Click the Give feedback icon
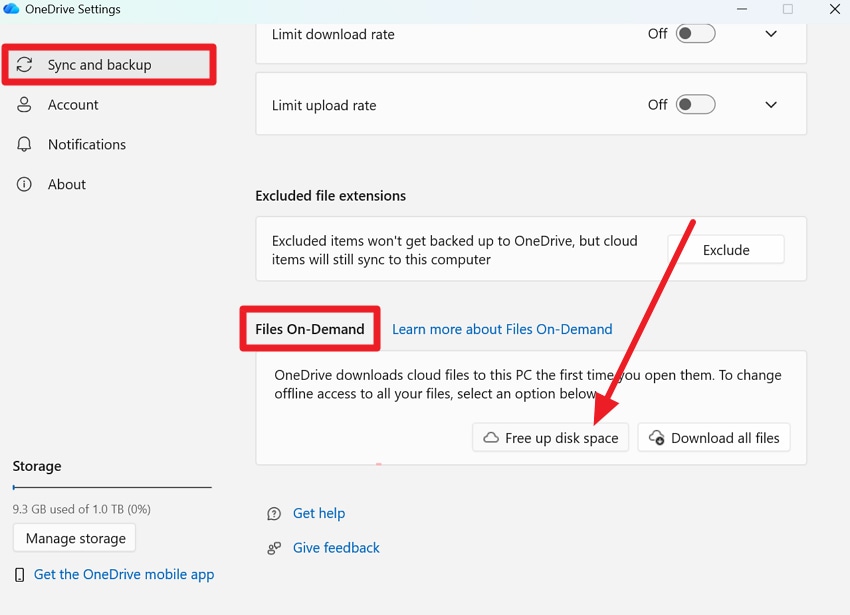 point(273,547)
